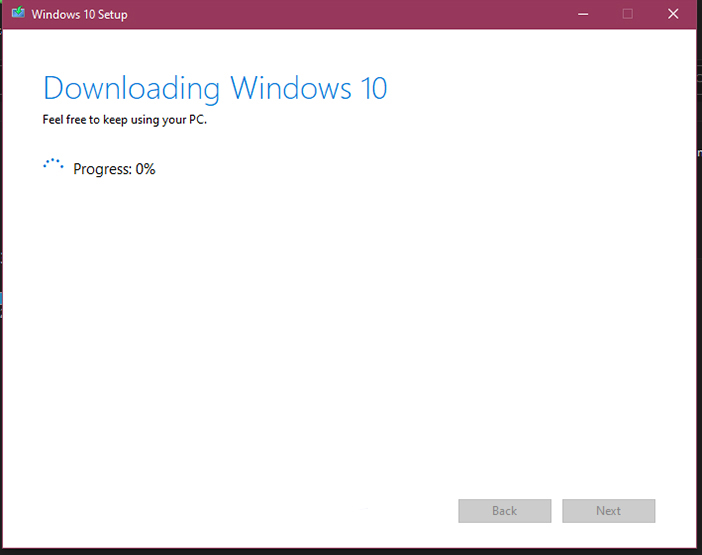This screenshot has width=702, height=555.
Task: Click the empty maroon title bar area
Action: pos(350,14)
